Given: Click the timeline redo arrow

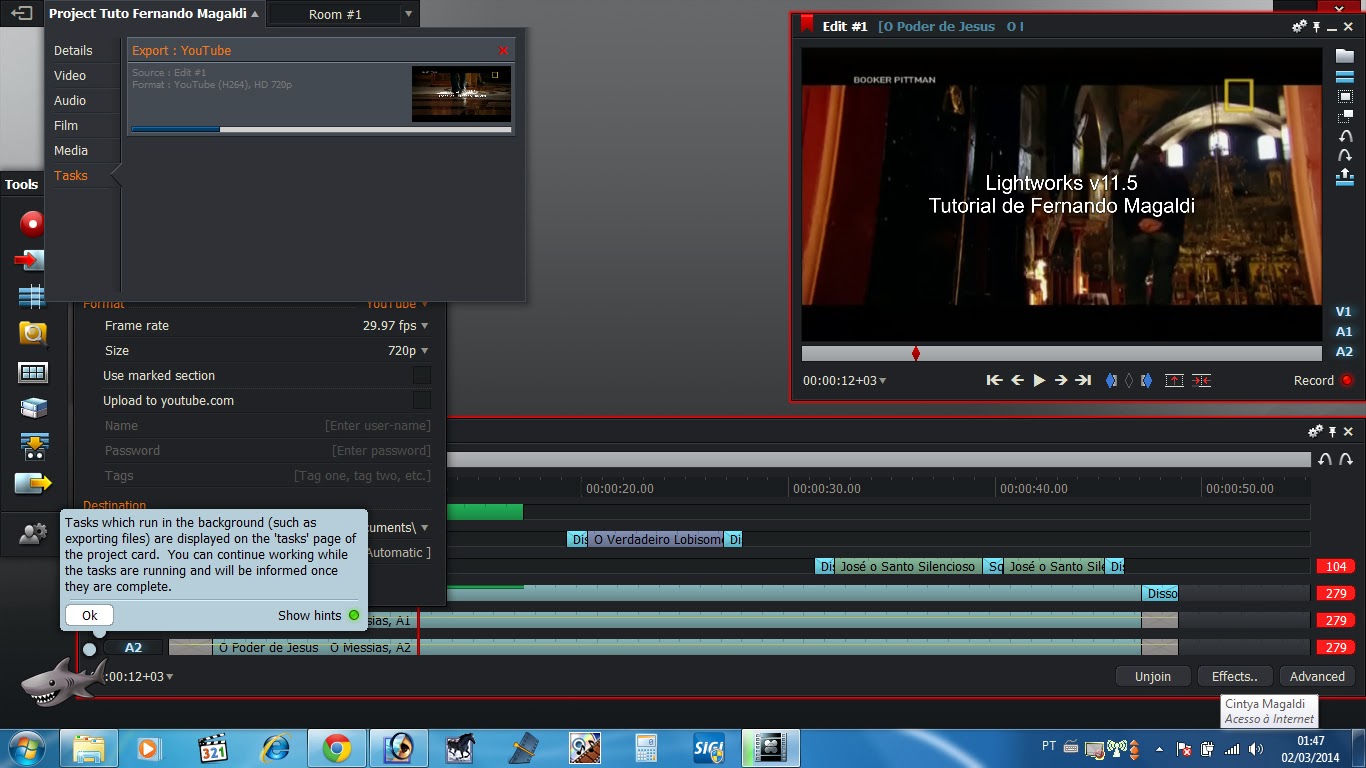Looking at the screenshot, I should pyautogui.click(x=1346, y=459).
